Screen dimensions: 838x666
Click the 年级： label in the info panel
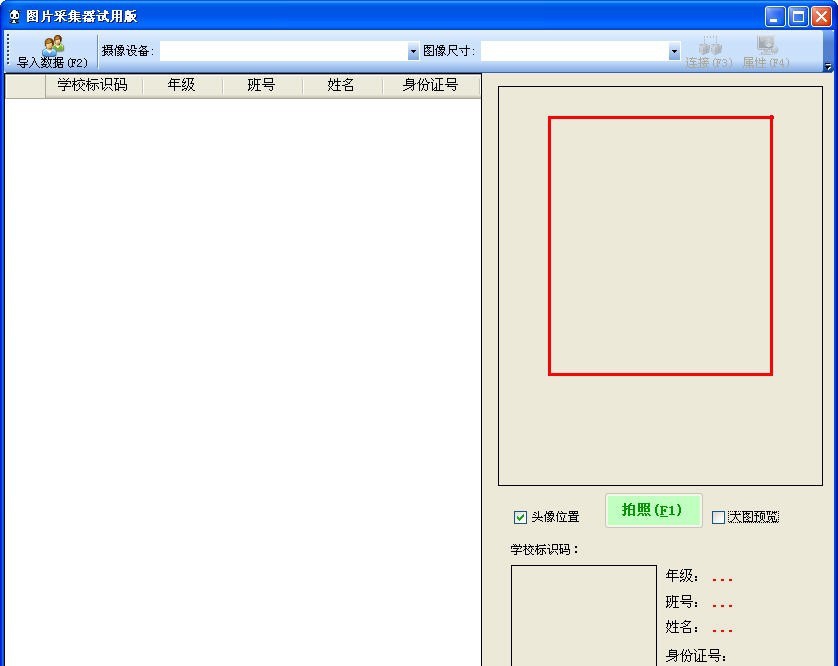tap(682, 576)
